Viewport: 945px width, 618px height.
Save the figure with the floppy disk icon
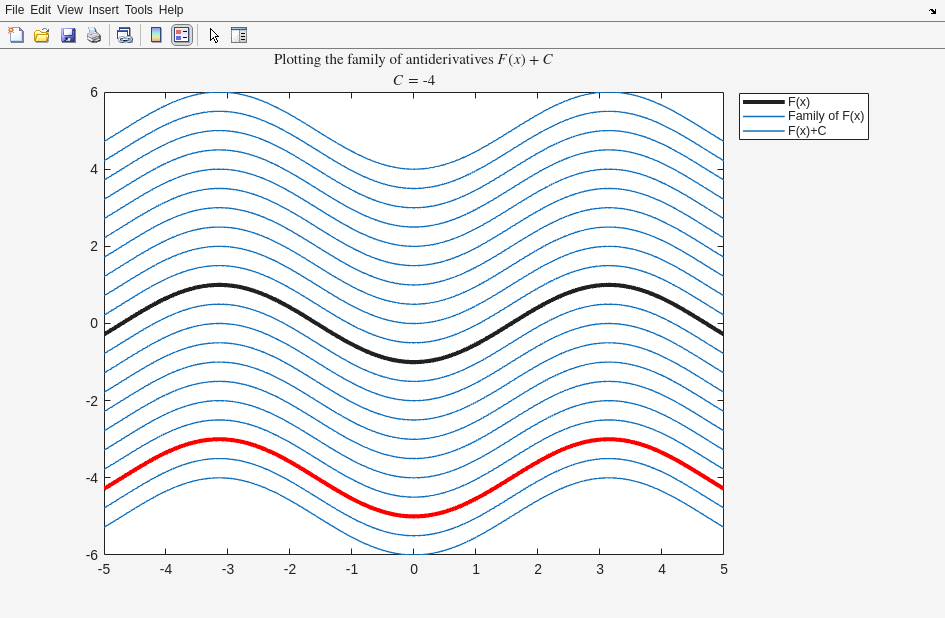coord(68,35)
